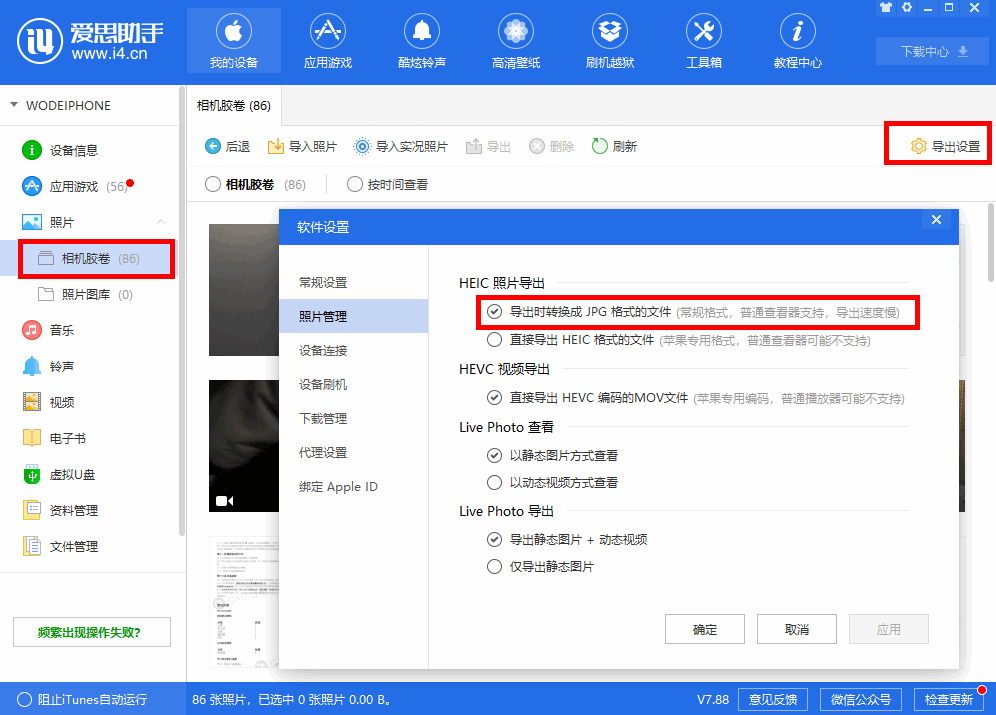996x715 pixels.
Task: Select 仅导出静态图片 export option
Action: 494,567
